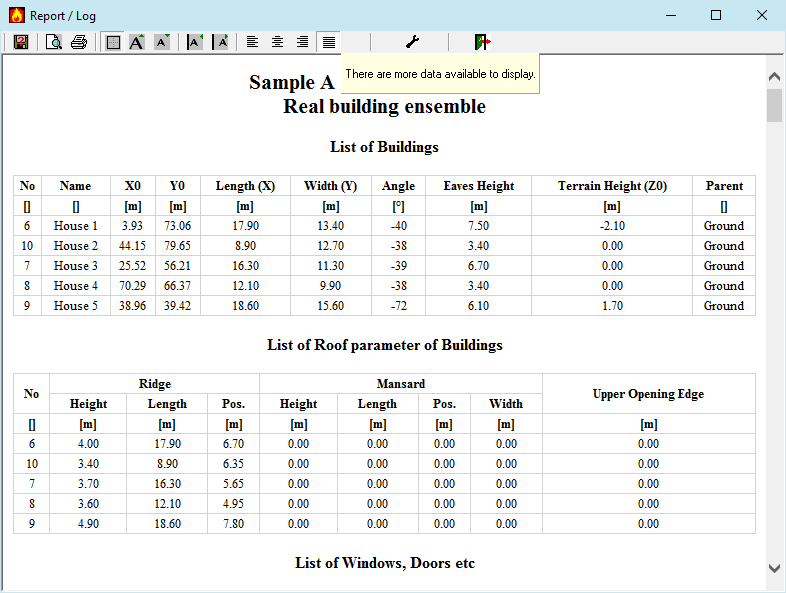Screen dimensions: 786x593
Task: Click 'List of Roof parameter of Buildings' heading
Action: coord(384,345)
